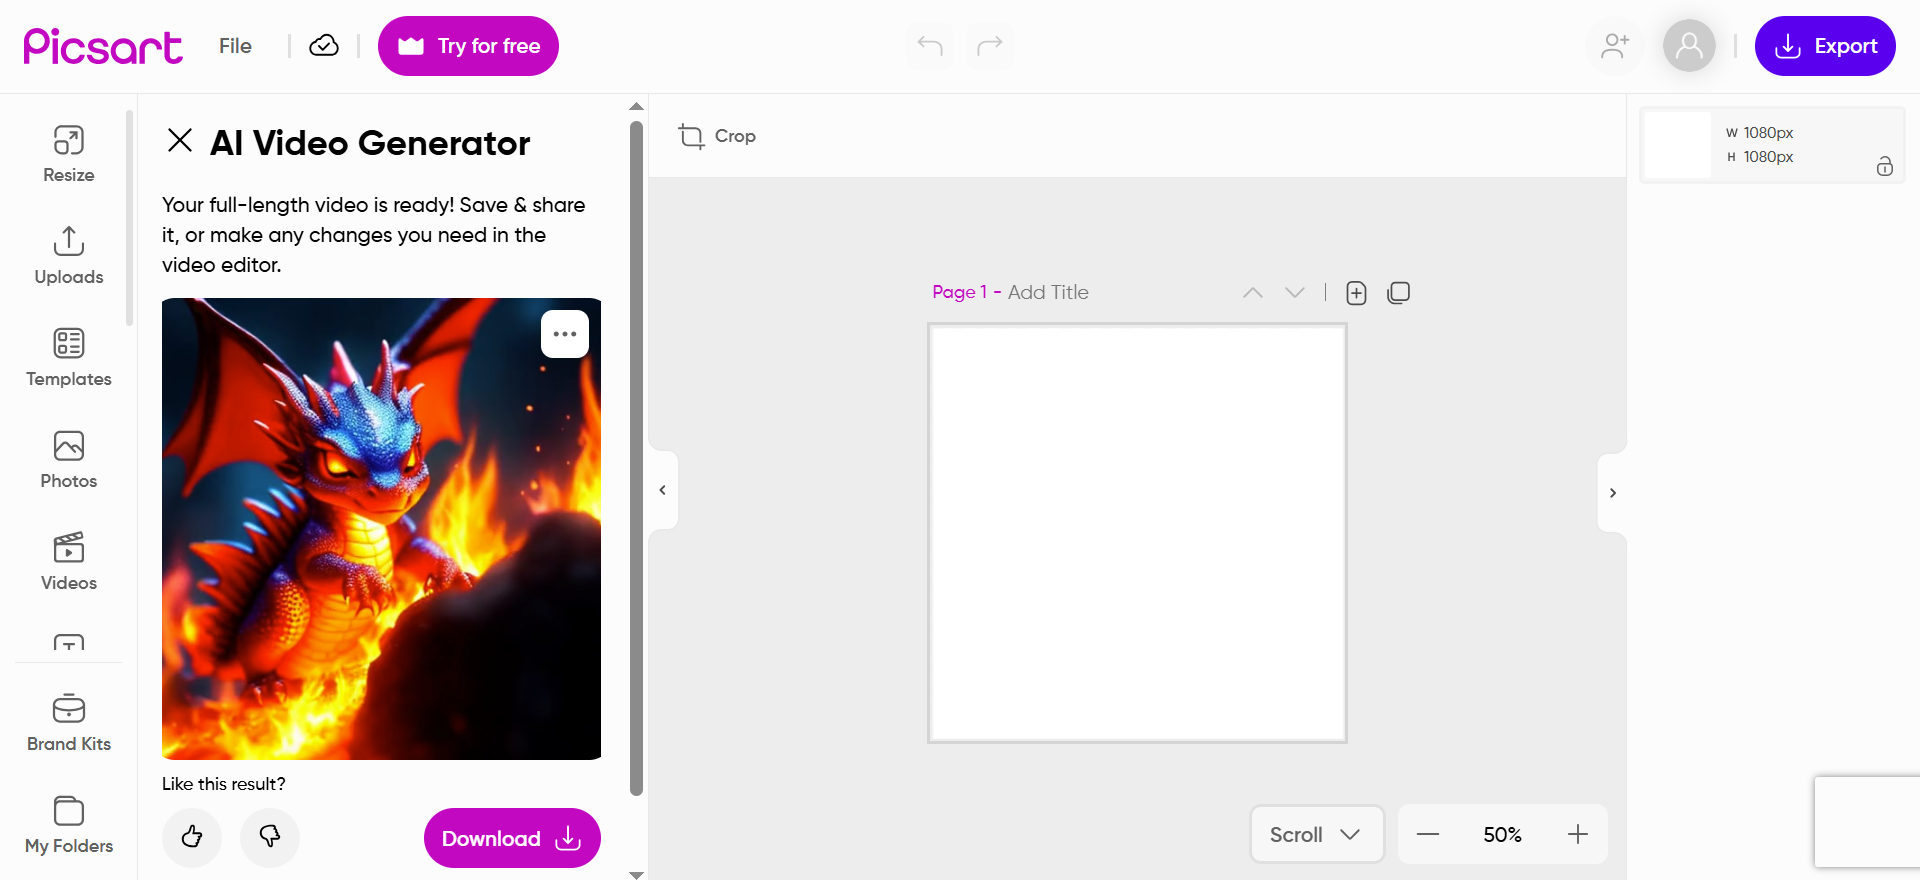Select the dragon video thumbnail
Image resolution: width=1920 pixels, height=880 pixels.
point(381,529)
